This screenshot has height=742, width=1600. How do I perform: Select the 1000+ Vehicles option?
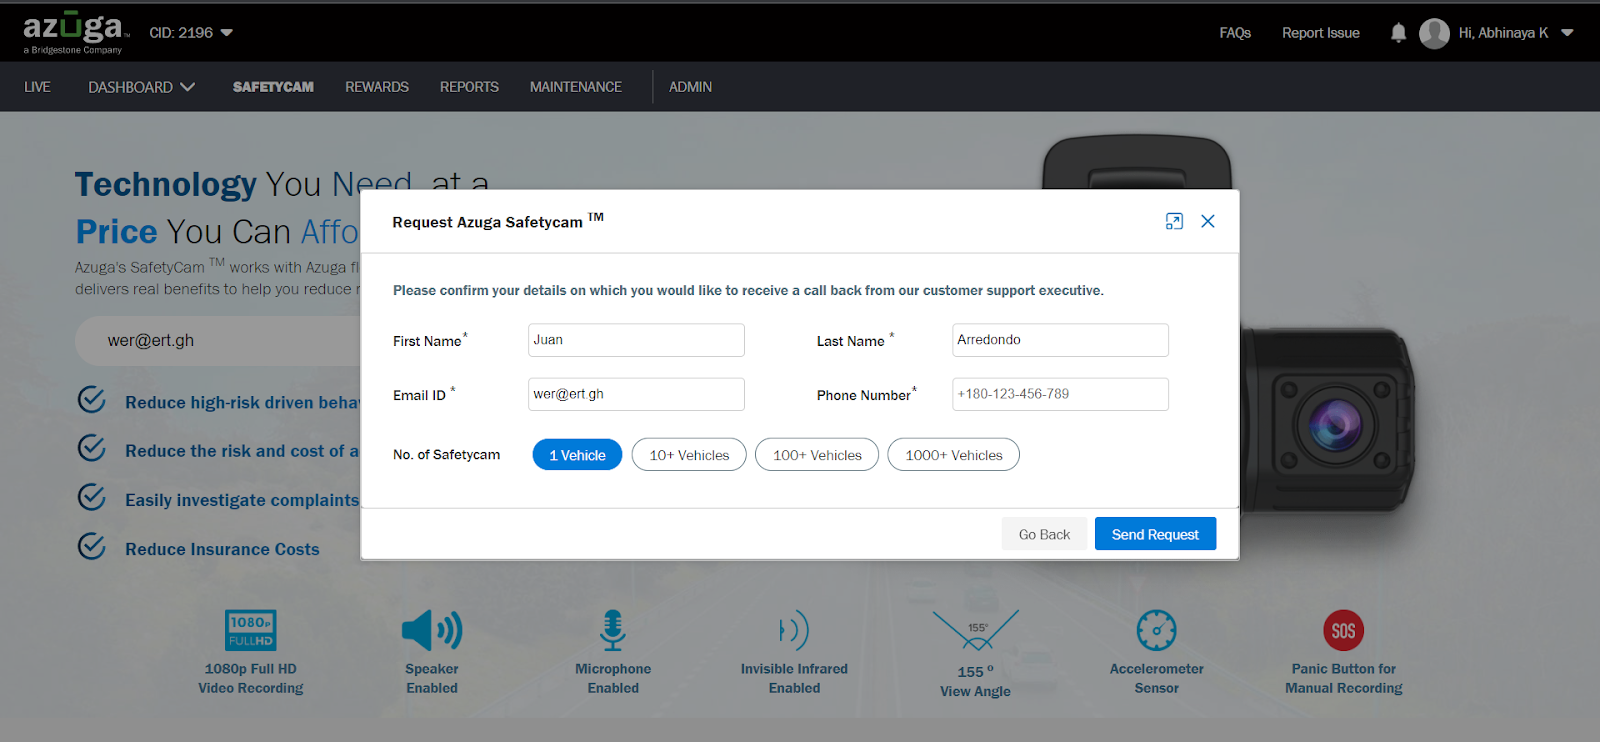(x=954, y=455)
